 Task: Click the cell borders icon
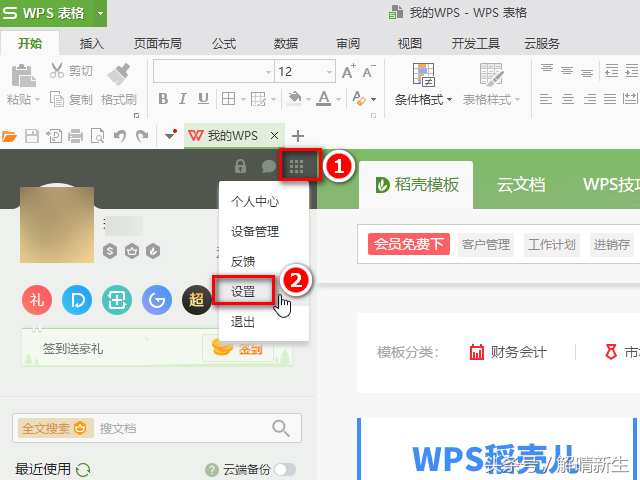tap(228, 99)
